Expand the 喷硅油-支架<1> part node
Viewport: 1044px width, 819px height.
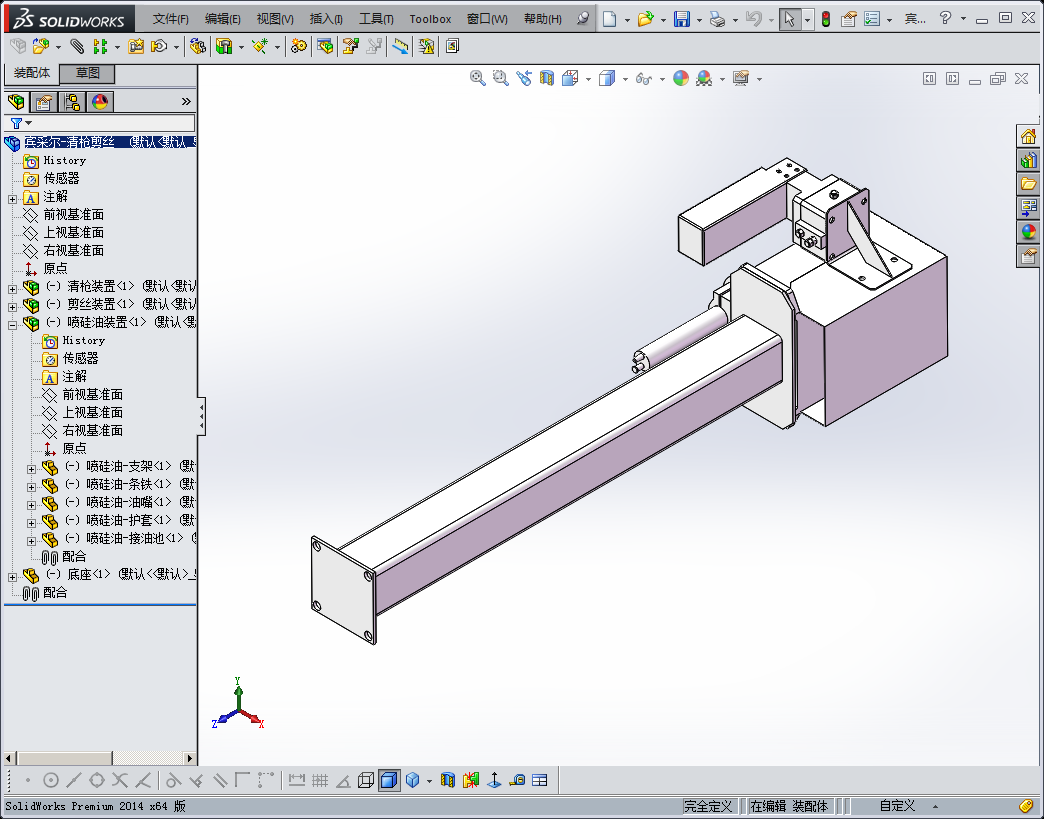31,469
